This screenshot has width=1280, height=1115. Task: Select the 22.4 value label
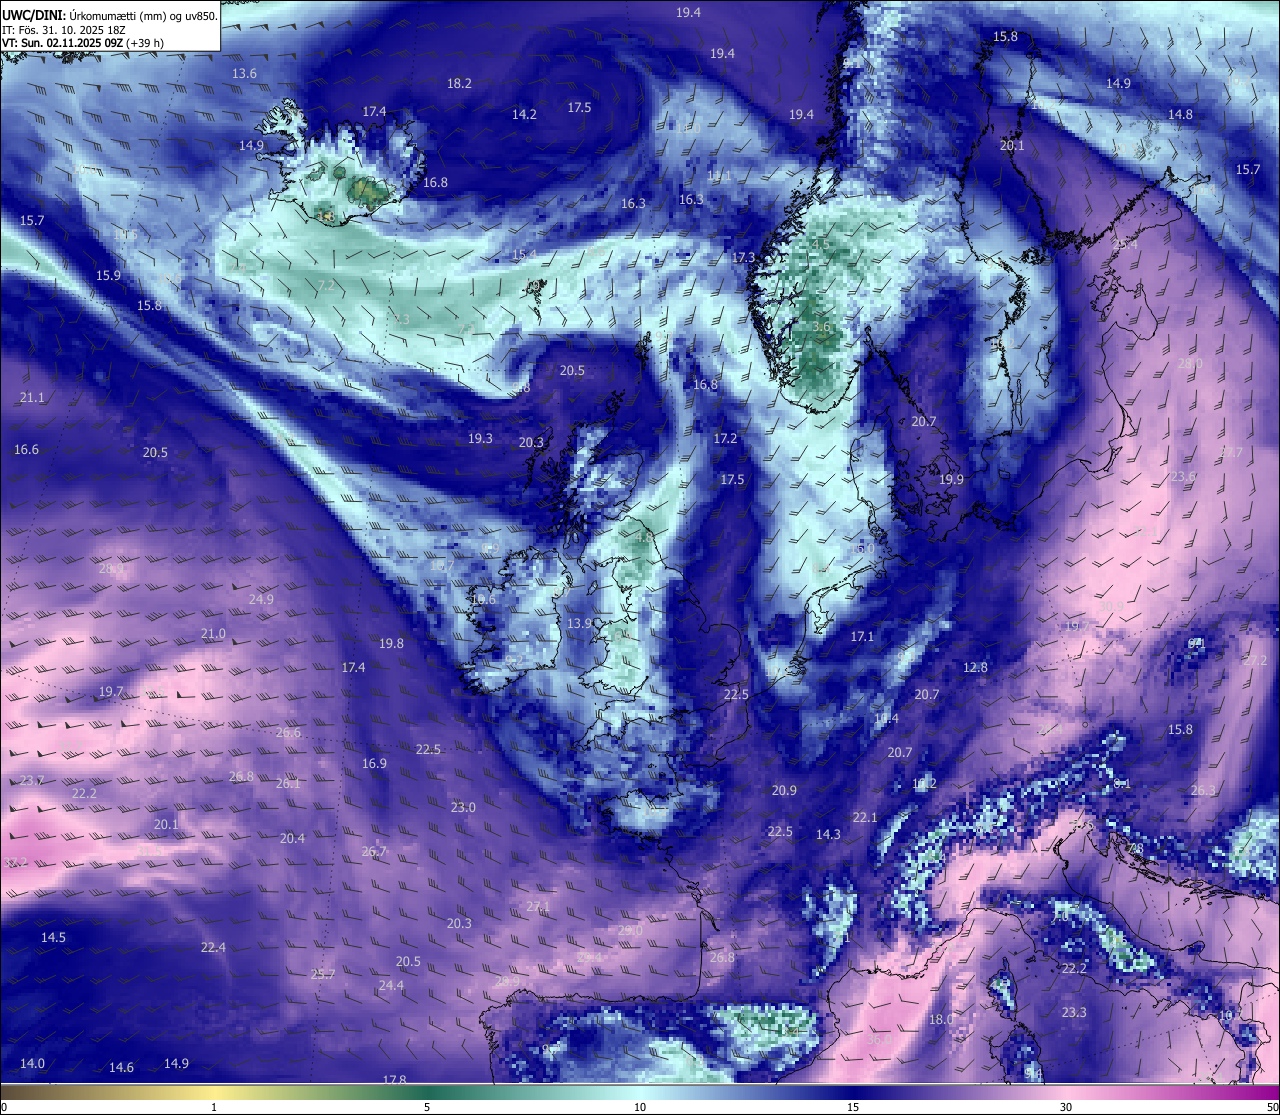[x=213, y=948]
